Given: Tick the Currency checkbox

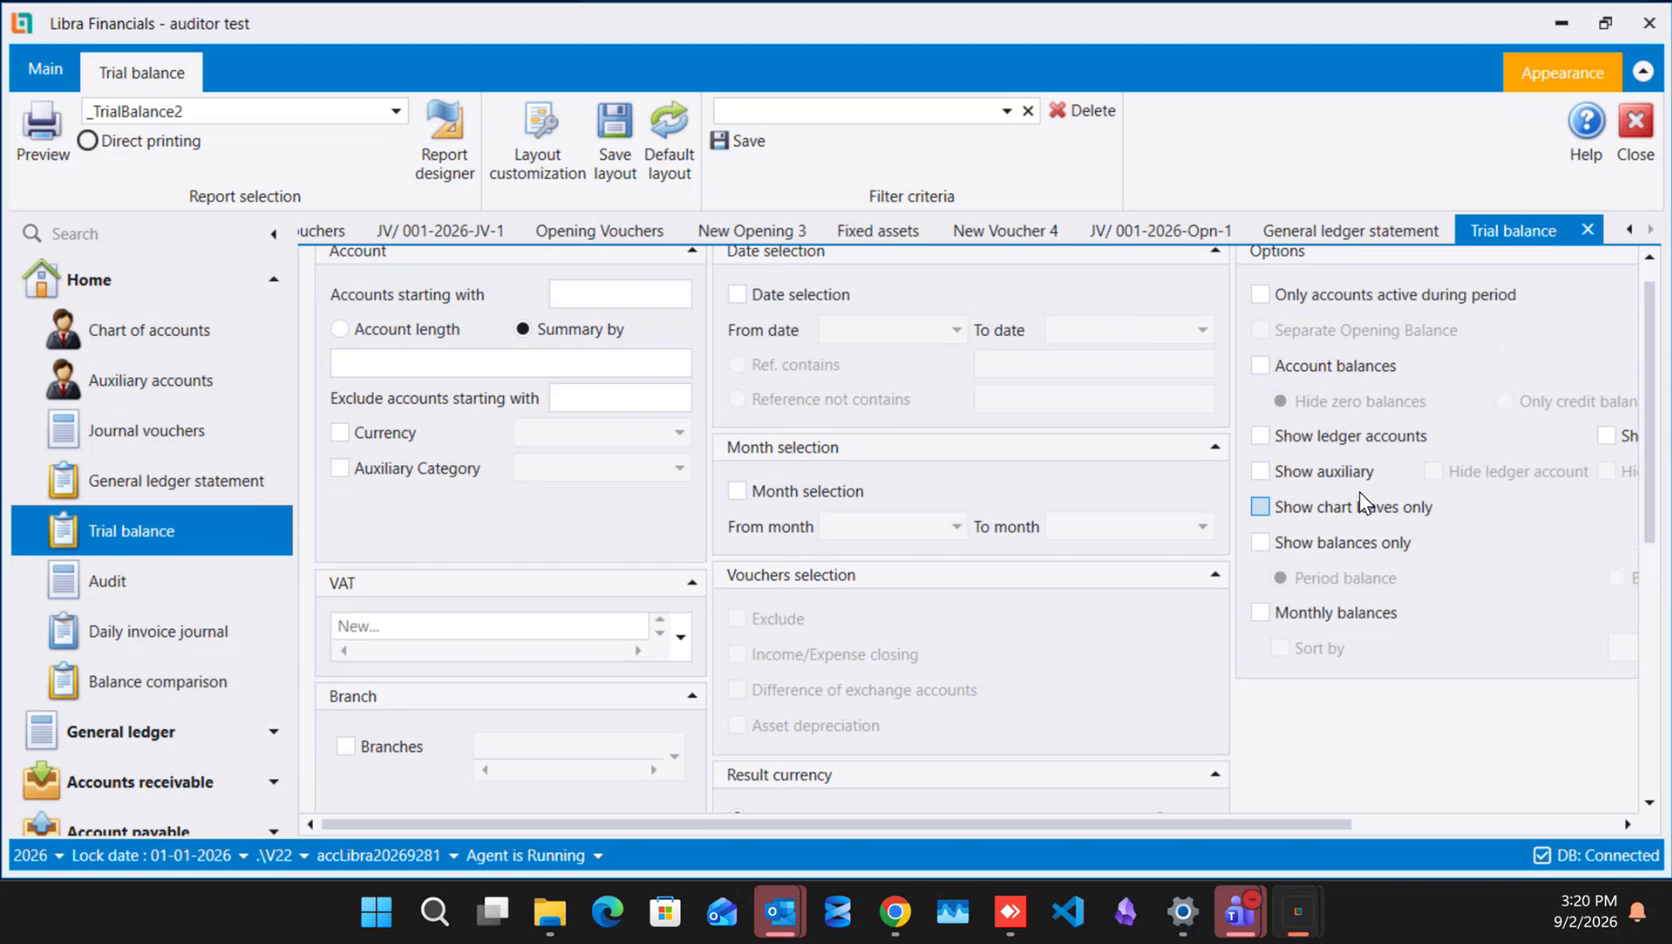Looking at the screenshot, I should point(340,433).
